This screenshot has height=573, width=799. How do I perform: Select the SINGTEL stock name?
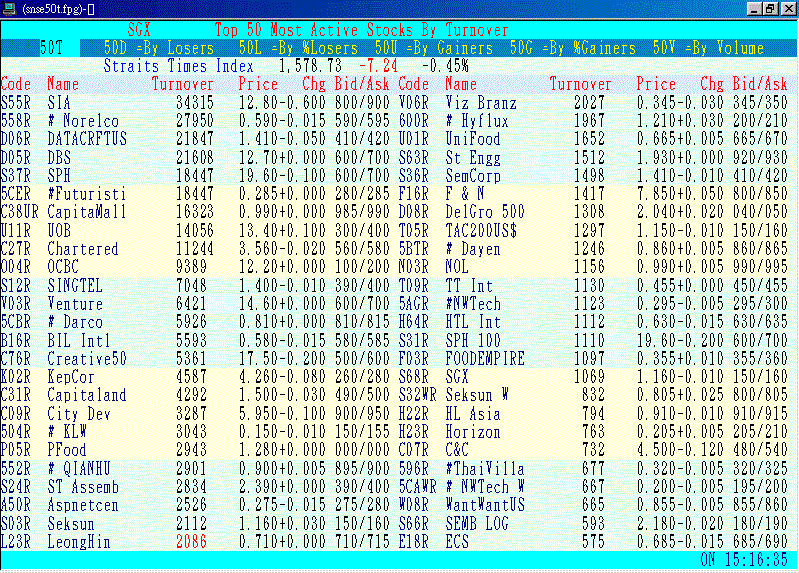pos(75,285)
